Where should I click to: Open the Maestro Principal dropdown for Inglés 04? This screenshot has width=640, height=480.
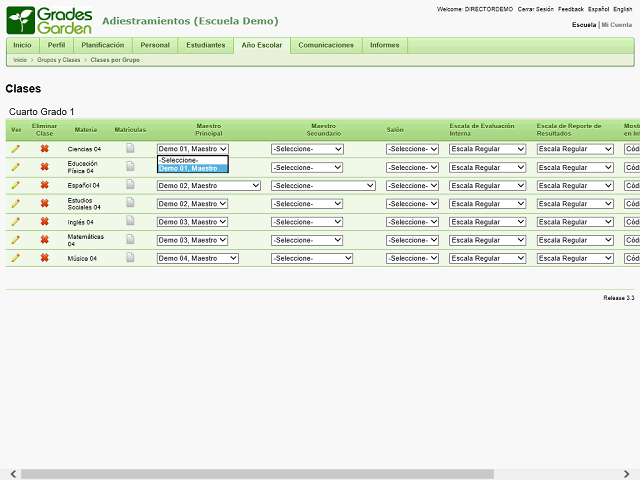(x=192, y=222)
